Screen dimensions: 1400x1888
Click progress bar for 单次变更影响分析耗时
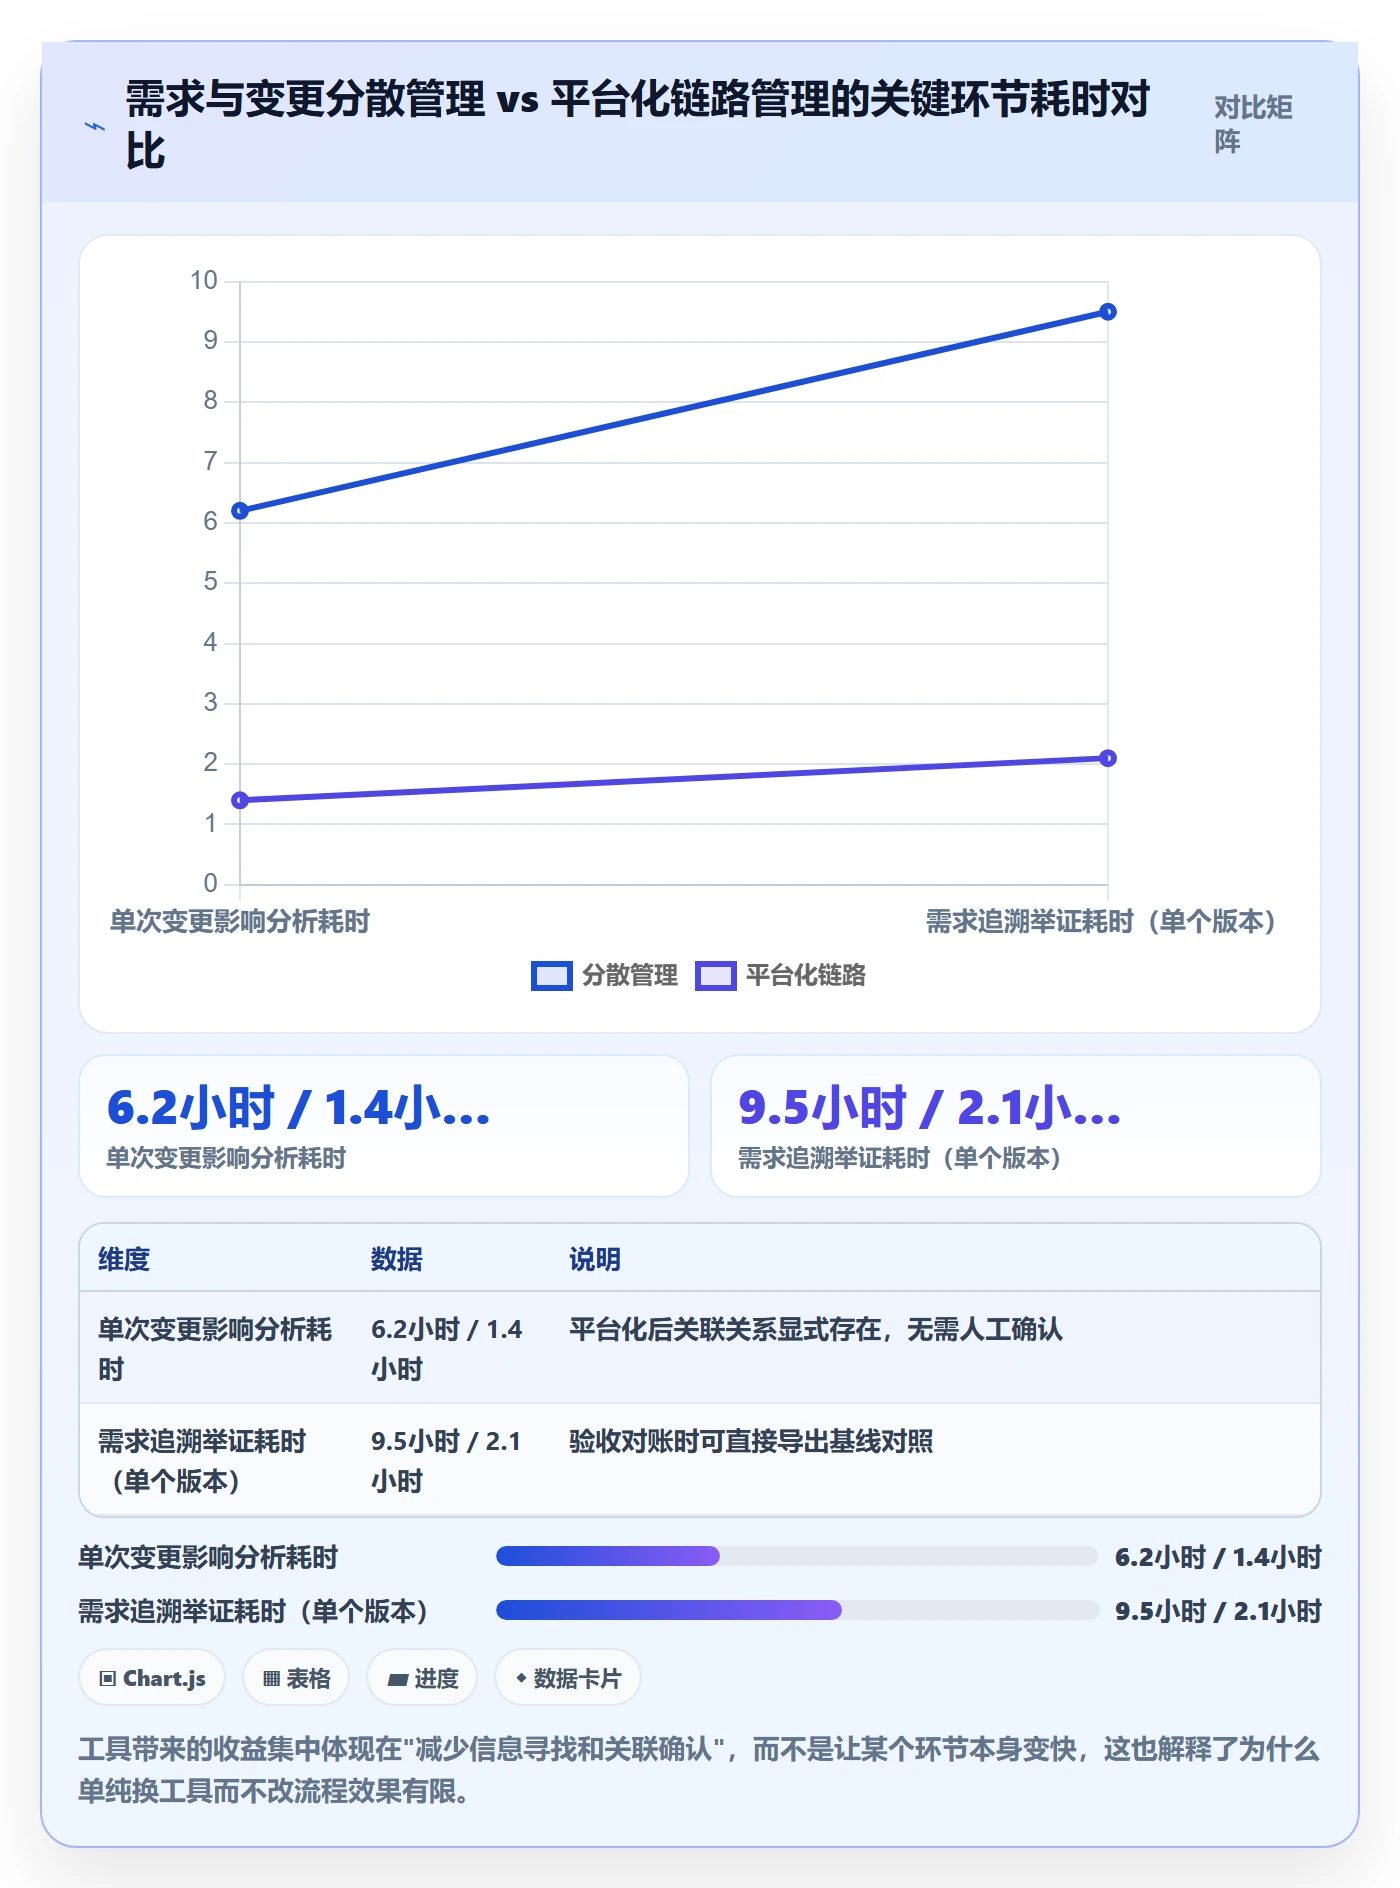797,1556
